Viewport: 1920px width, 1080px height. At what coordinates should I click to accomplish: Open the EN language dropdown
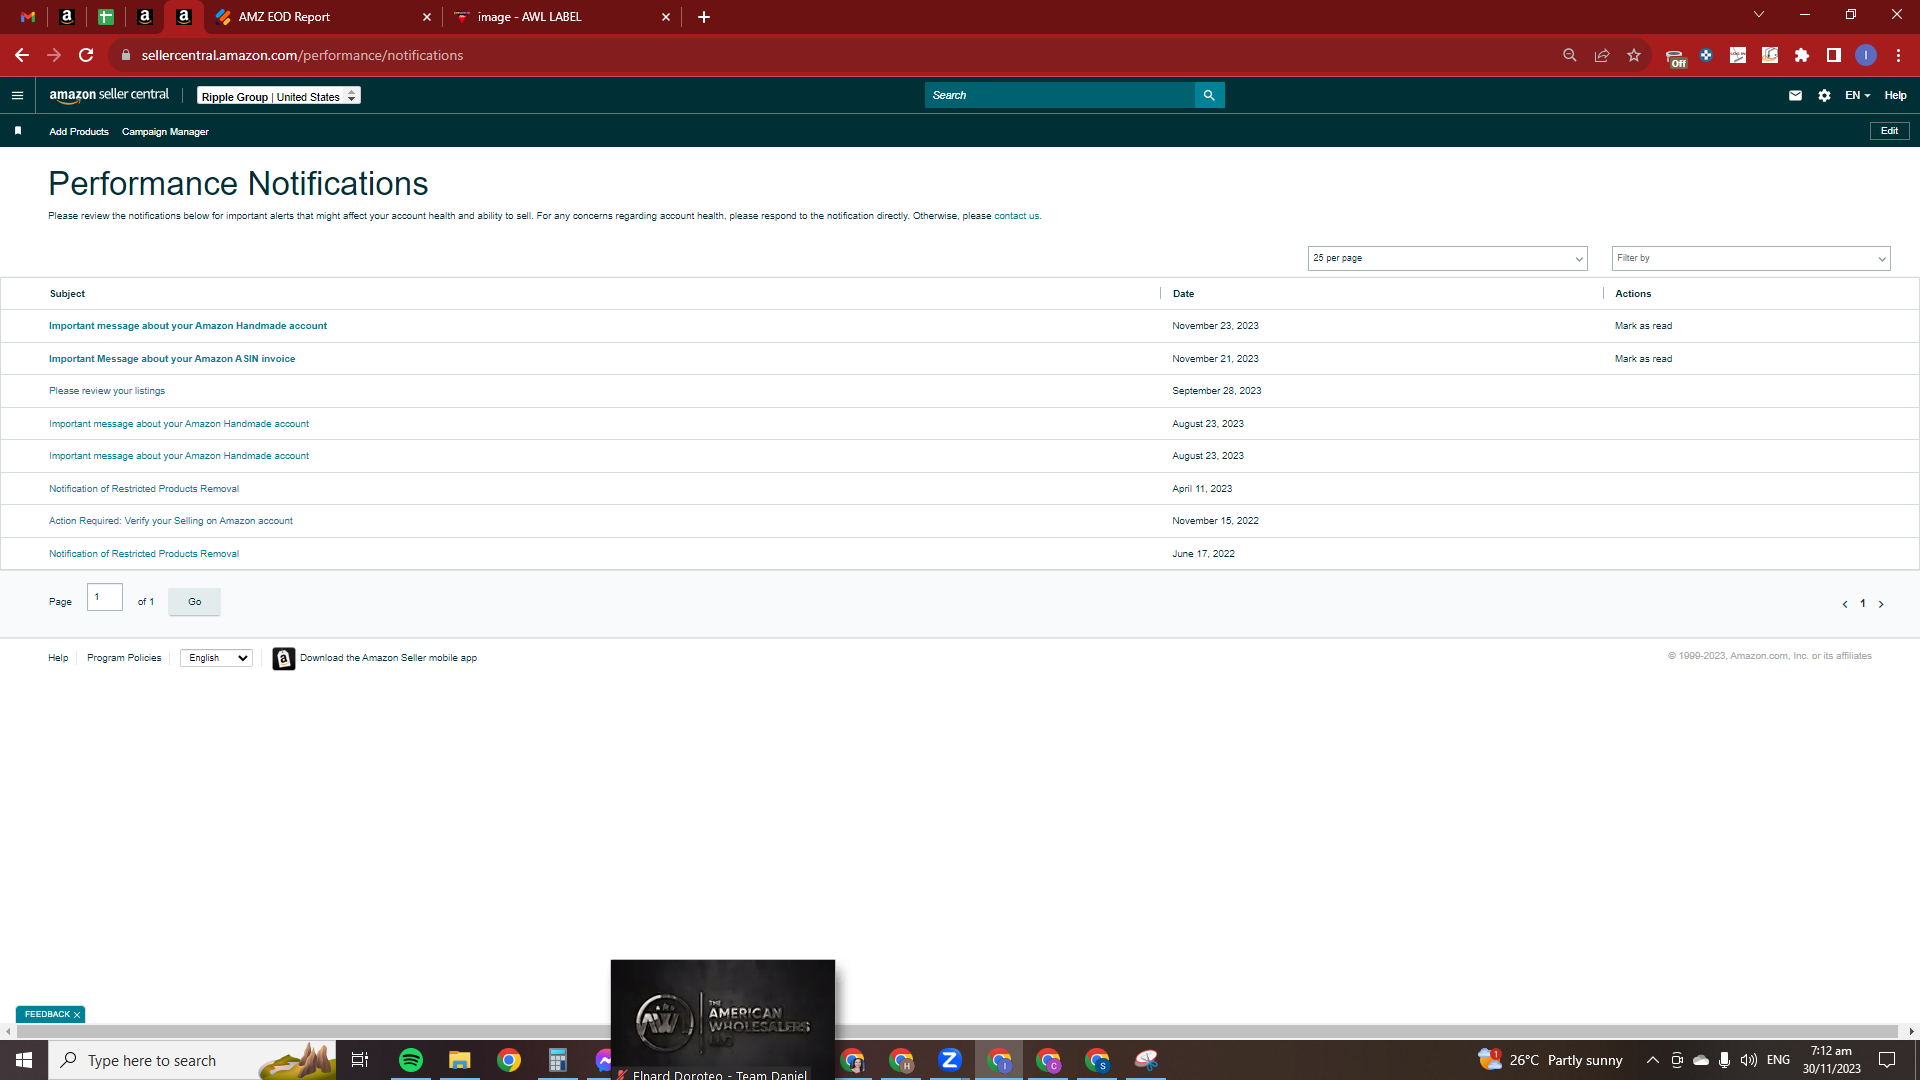coord(1857,95)
